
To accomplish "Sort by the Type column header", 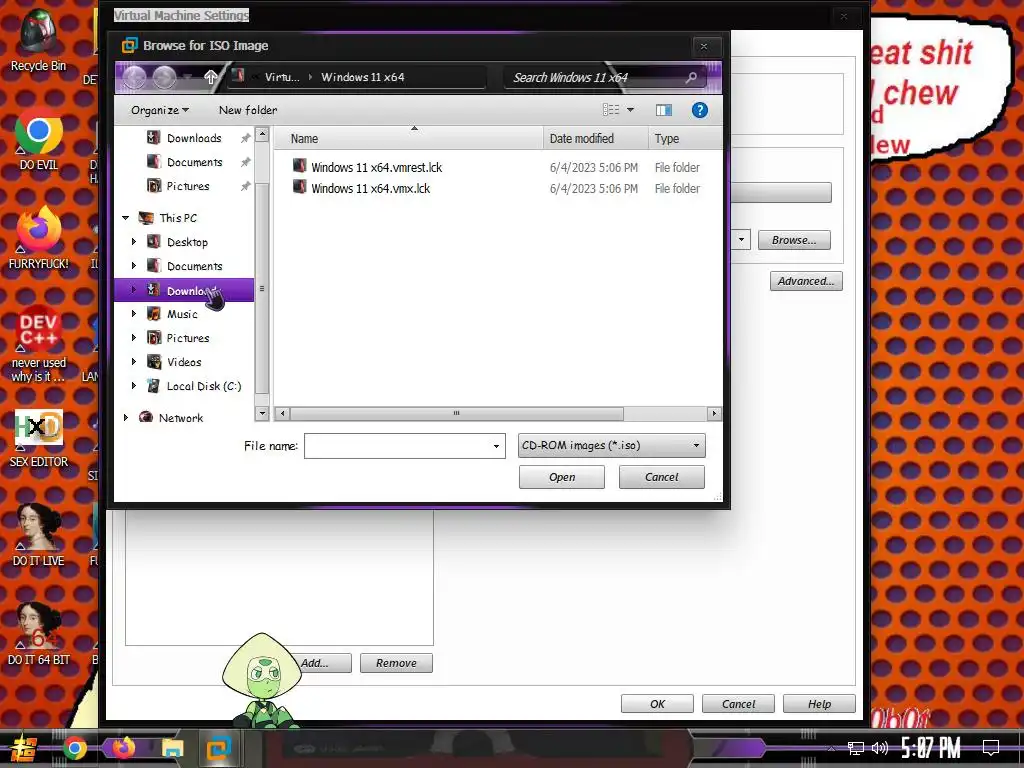I will coord(684,138).
